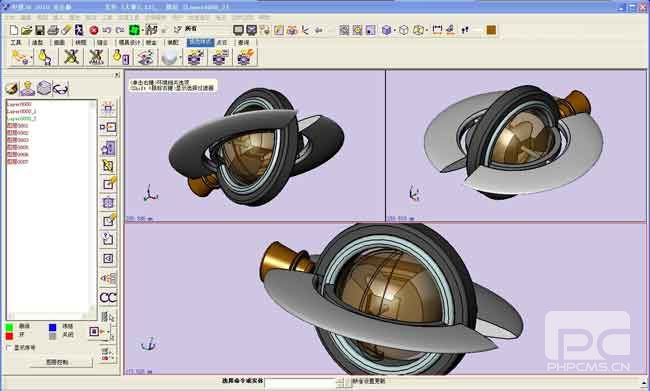
Task: Click the CC icon in vertical toolbar
Action: point(108,297)
